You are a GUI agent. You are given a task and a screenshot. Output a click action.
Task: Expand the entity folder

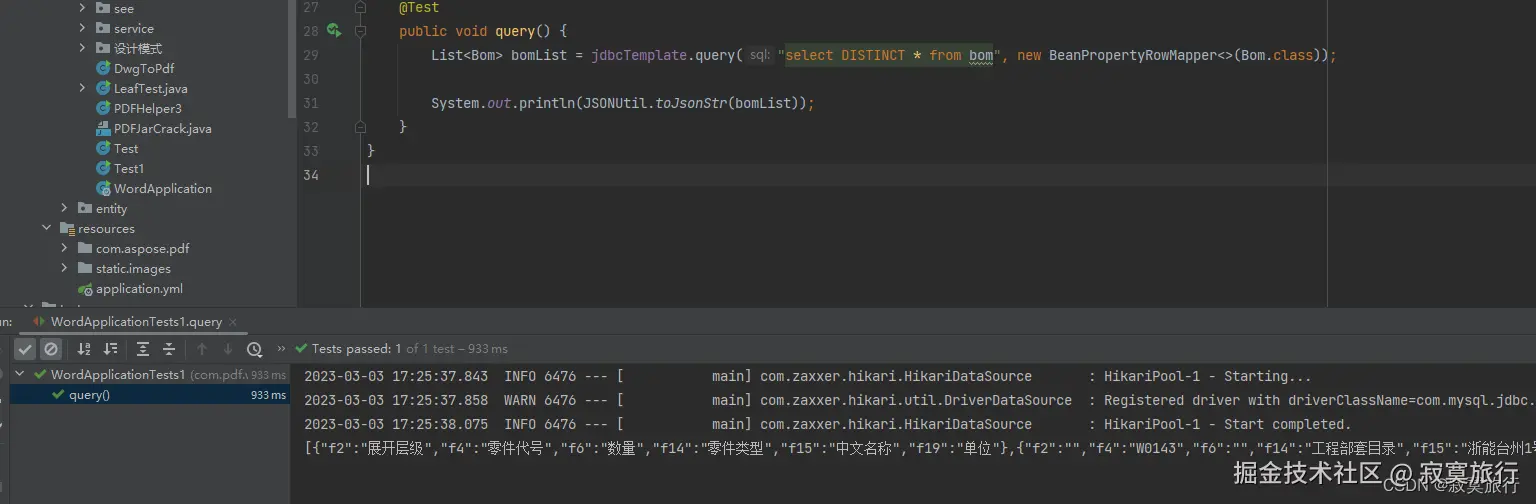pyautogui.click(x=65, y=208)
